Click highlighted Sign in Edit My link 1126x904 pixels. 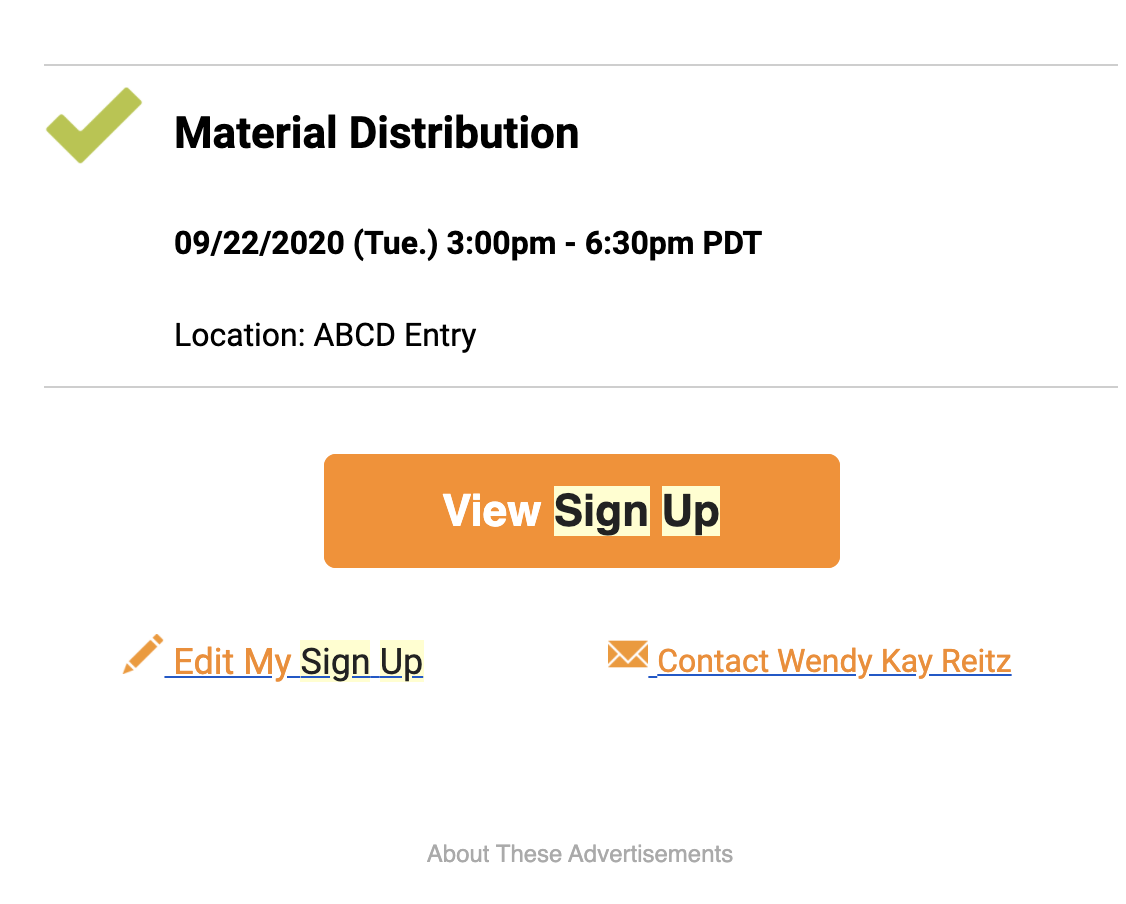(335, 661)
